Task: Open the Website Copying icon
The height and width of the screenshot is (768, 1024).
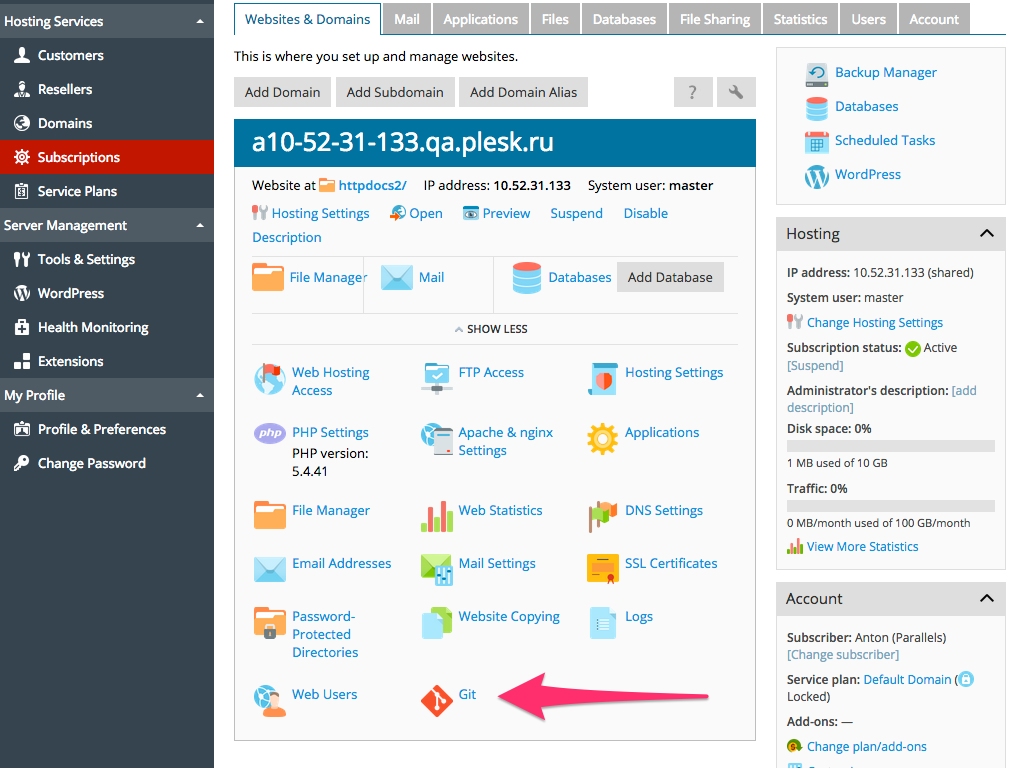Action: (437, 622)
